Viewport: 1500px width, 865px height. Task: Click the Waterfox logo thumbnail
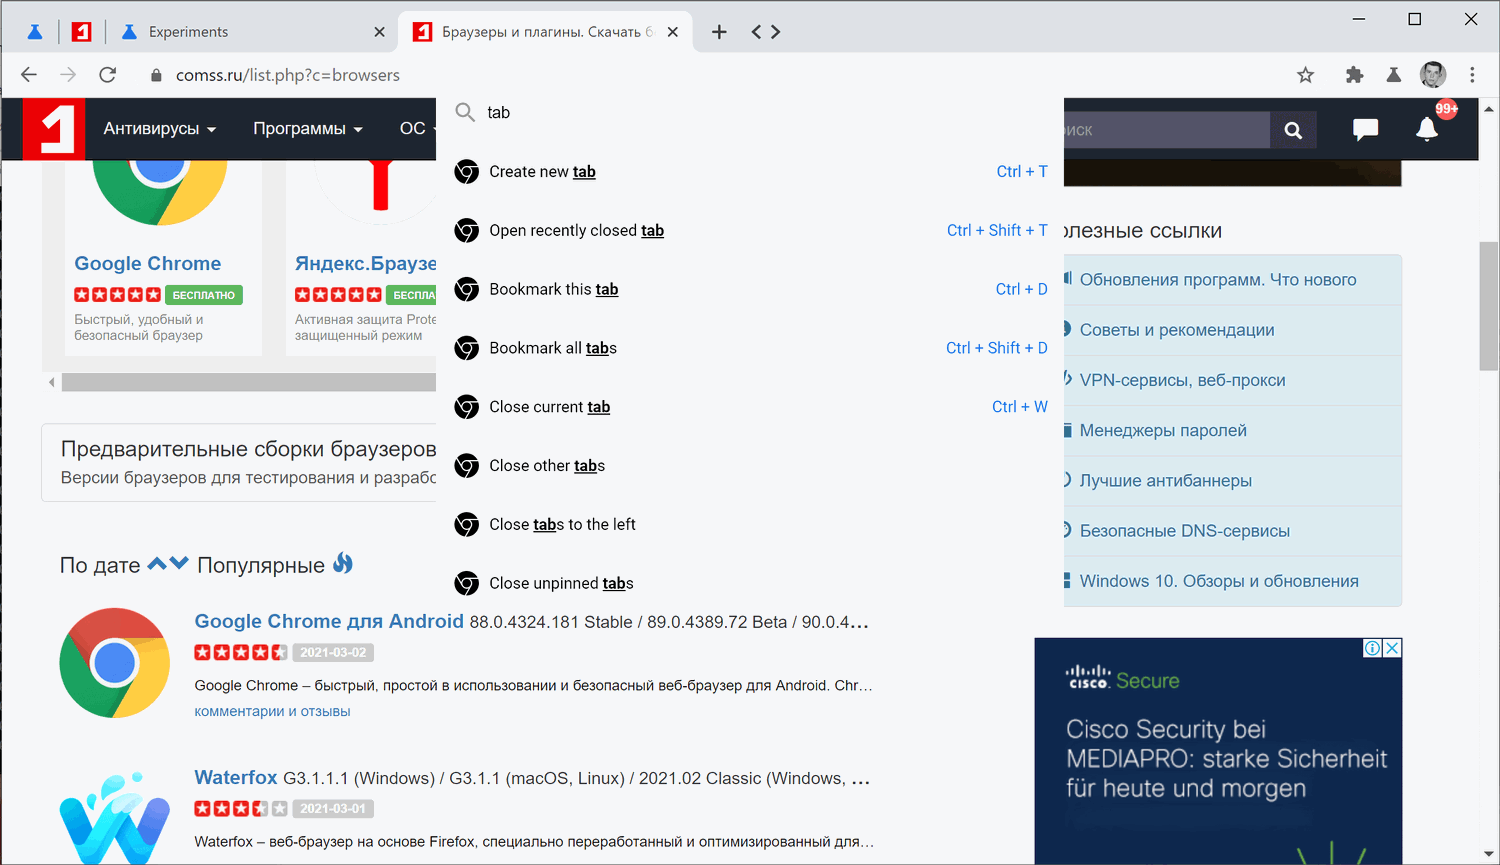pyautogui.click(x=114, y=818)
